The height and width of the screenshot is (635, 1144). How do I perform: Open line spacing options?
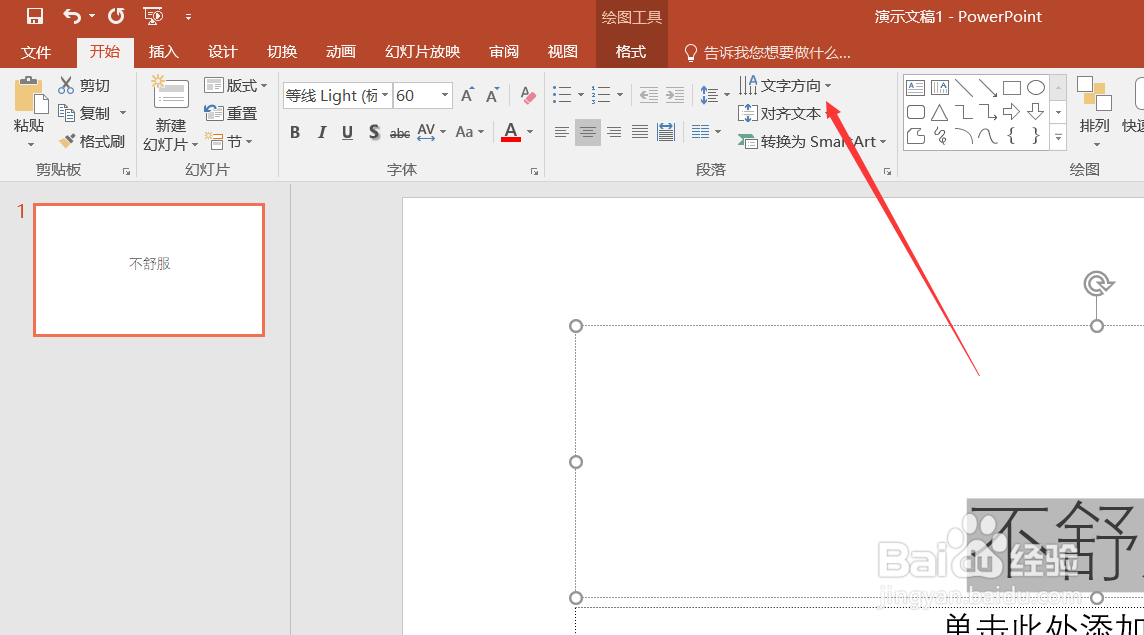[x=714, y=95]
